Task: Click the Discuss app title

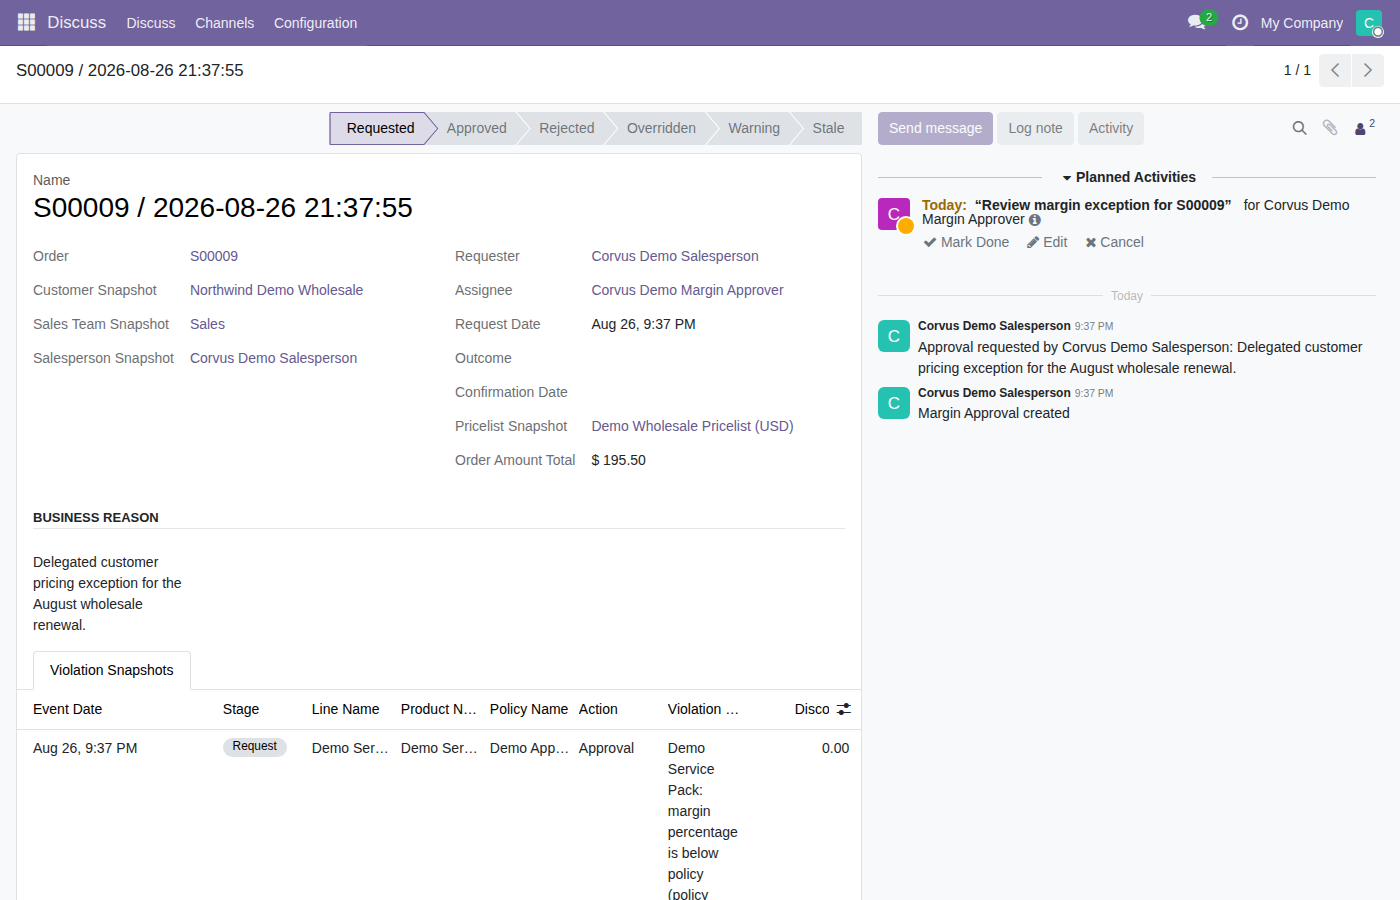Action: tap(76, 22)
